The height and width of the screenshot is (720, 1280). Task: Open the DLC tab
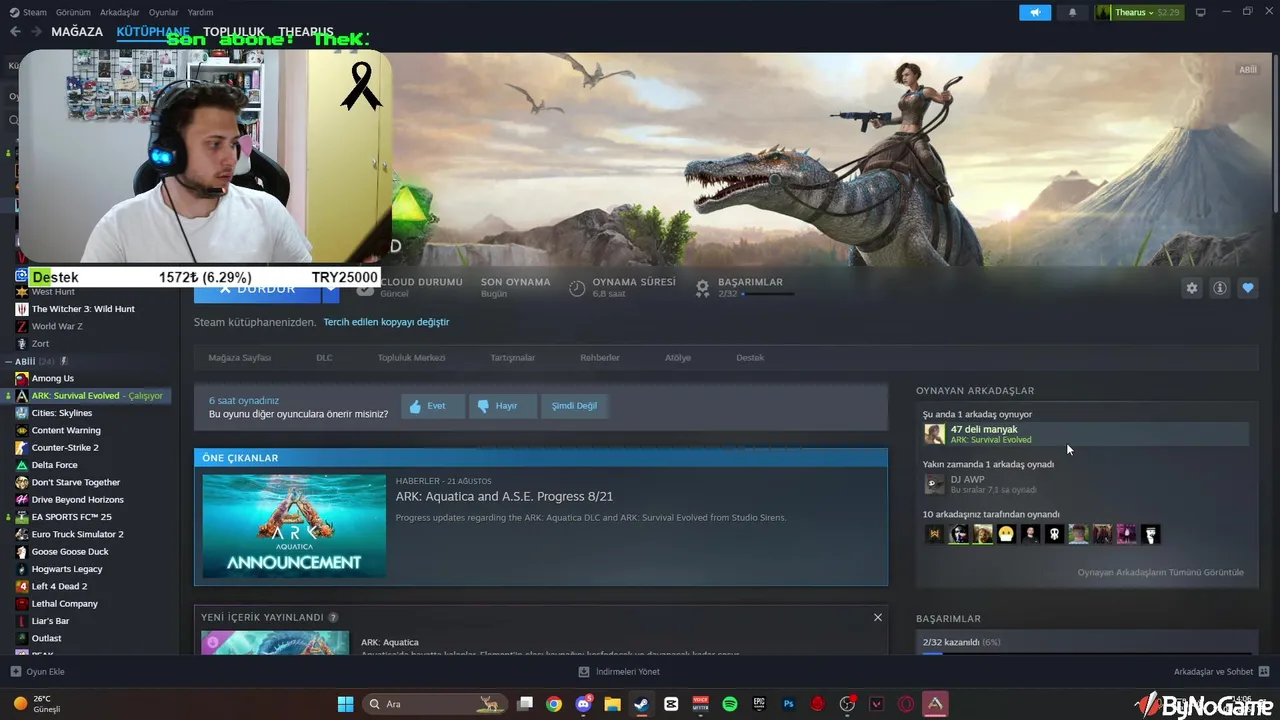324,358
